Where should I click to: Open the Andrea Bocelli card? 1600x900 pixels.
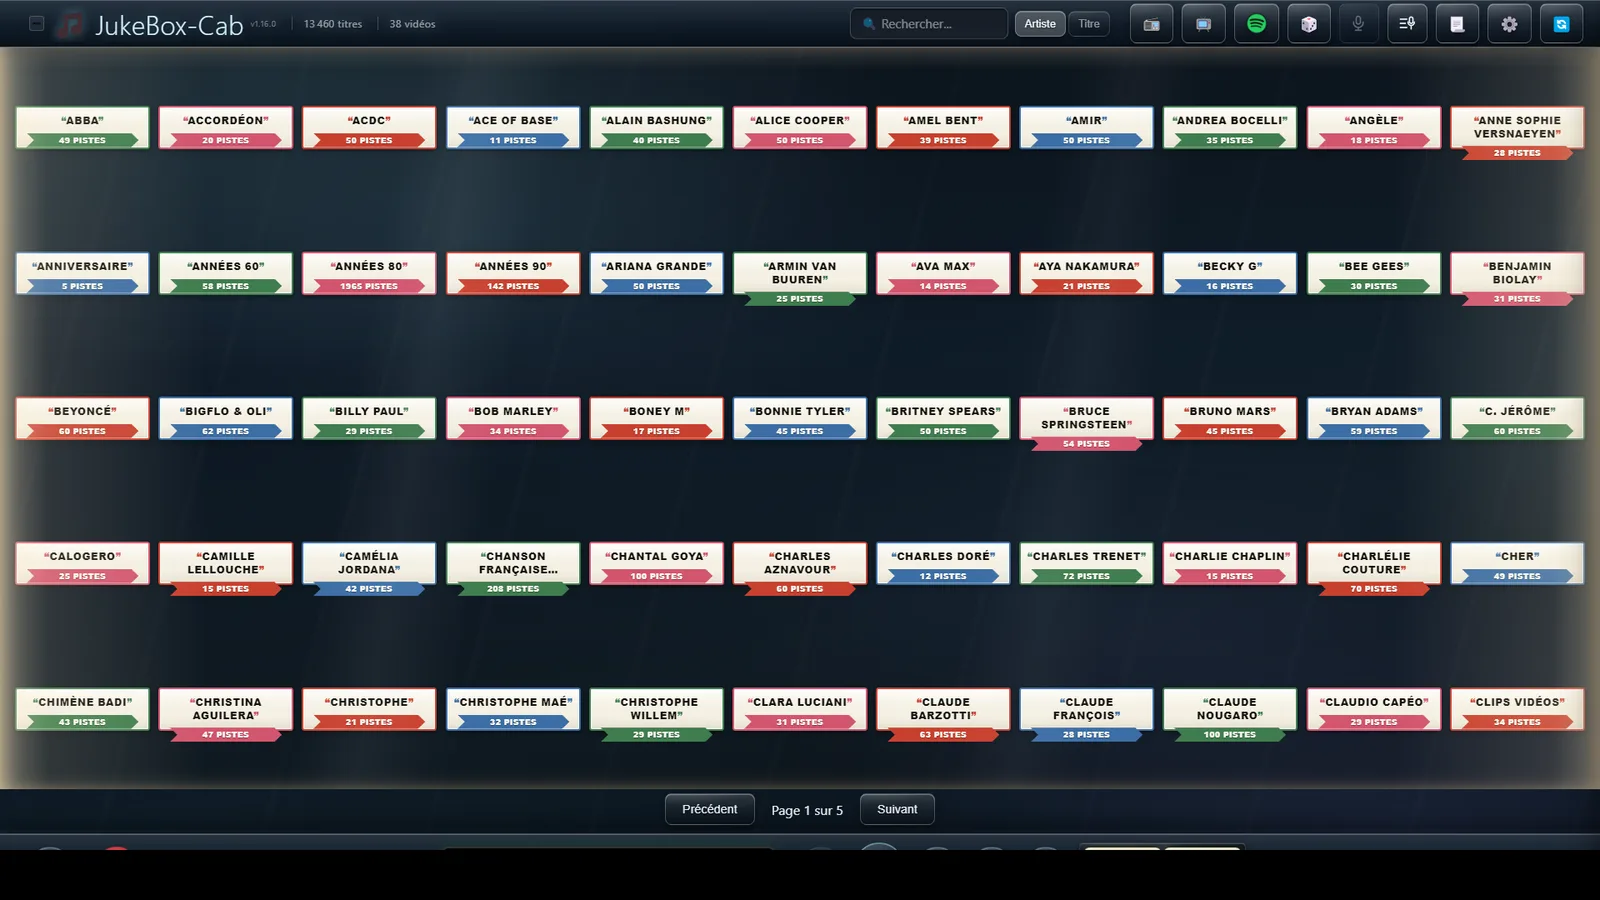pyautogui.click(x=1230, y=128)
